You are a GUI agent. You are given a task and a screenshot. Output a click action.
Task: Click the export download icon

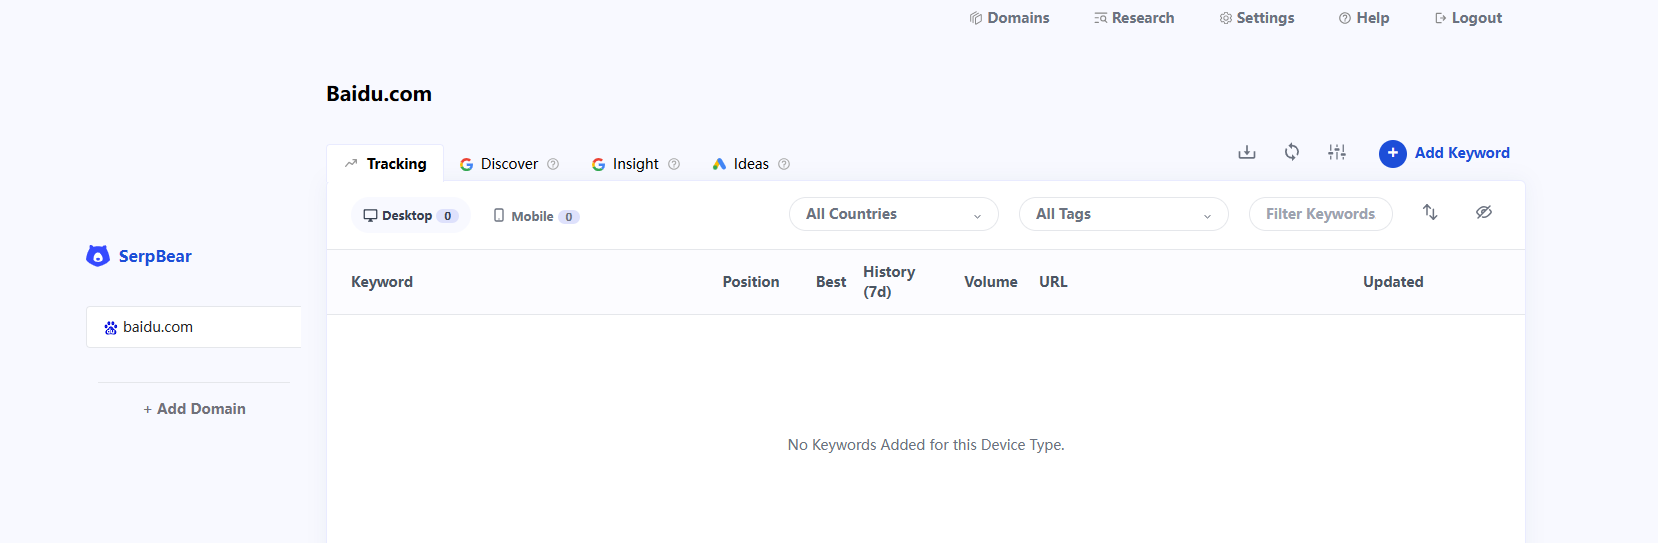(x=1247, y=152)
